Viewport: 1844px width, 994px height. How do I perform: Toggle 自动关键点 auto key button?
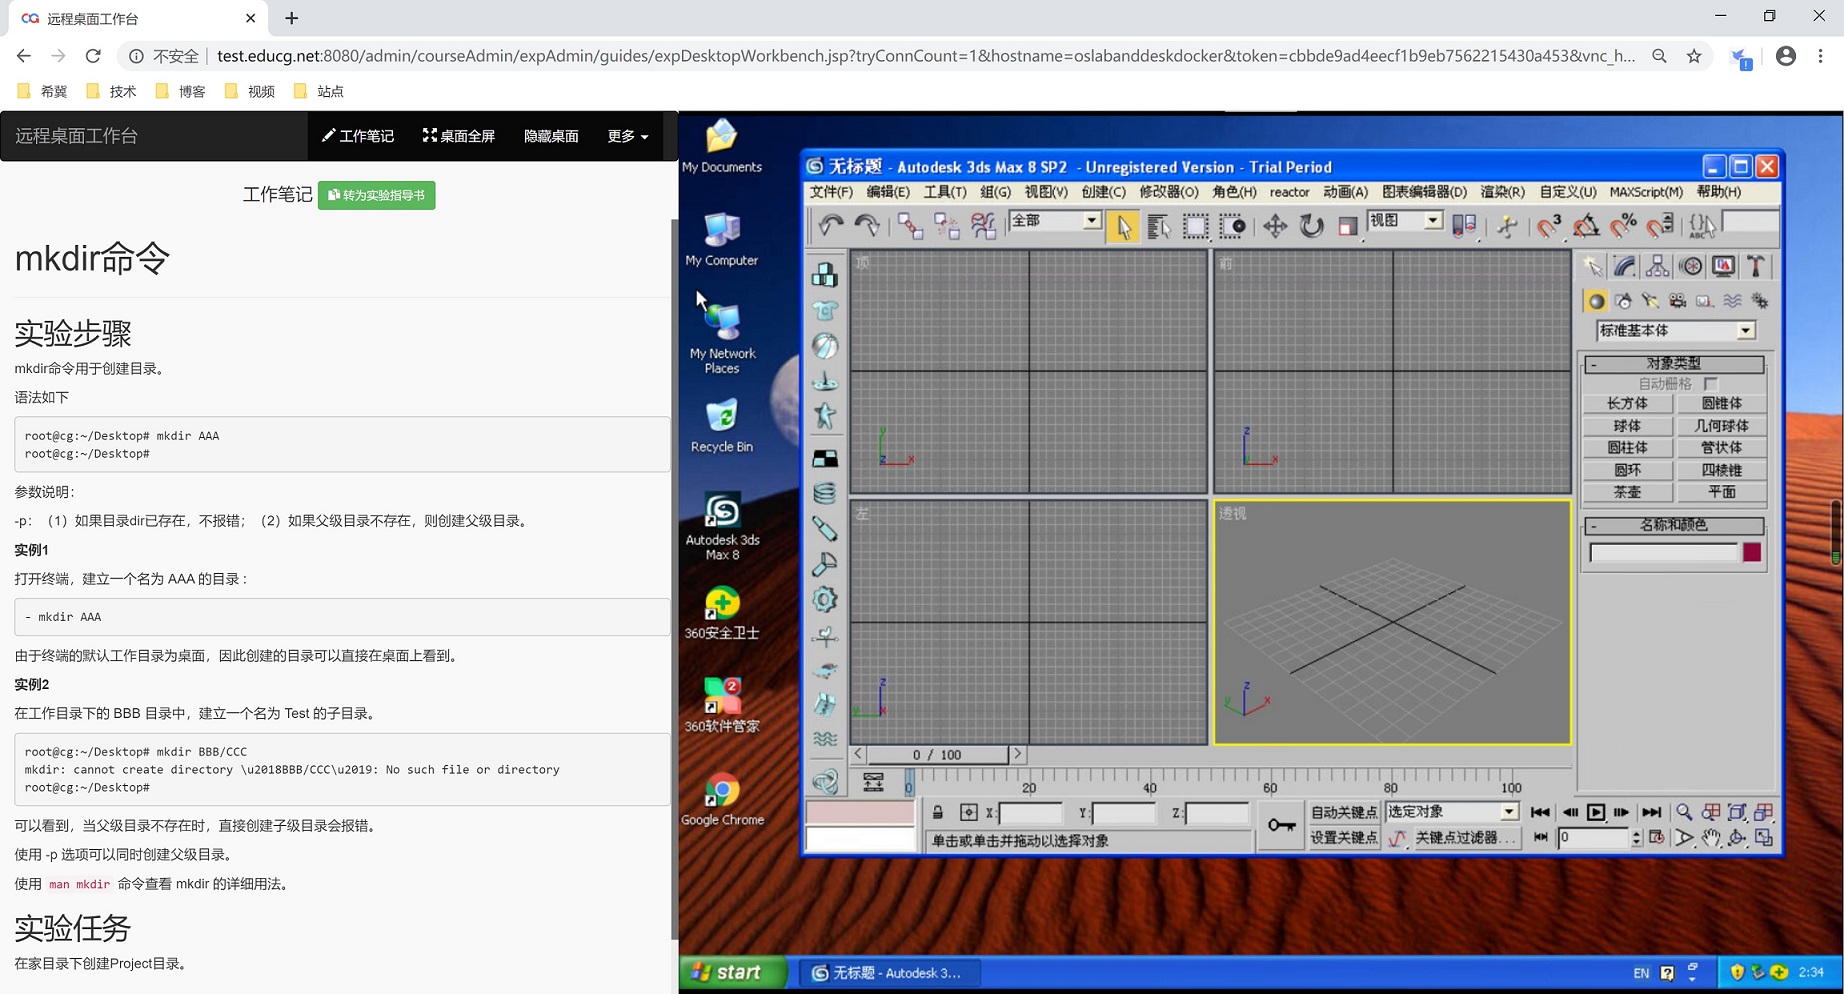[x=1344, y=813]
